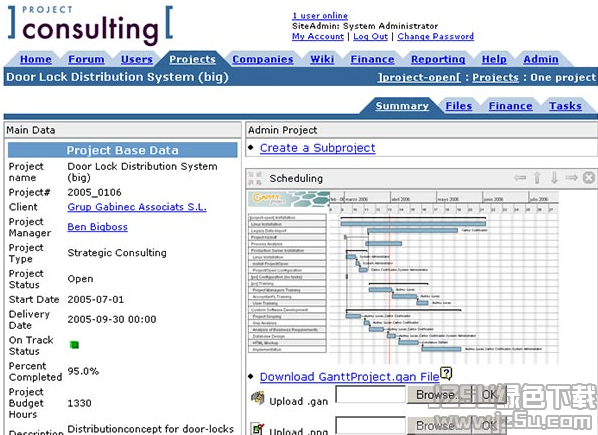Switch to the project Files subtab

tap(459, 106)
